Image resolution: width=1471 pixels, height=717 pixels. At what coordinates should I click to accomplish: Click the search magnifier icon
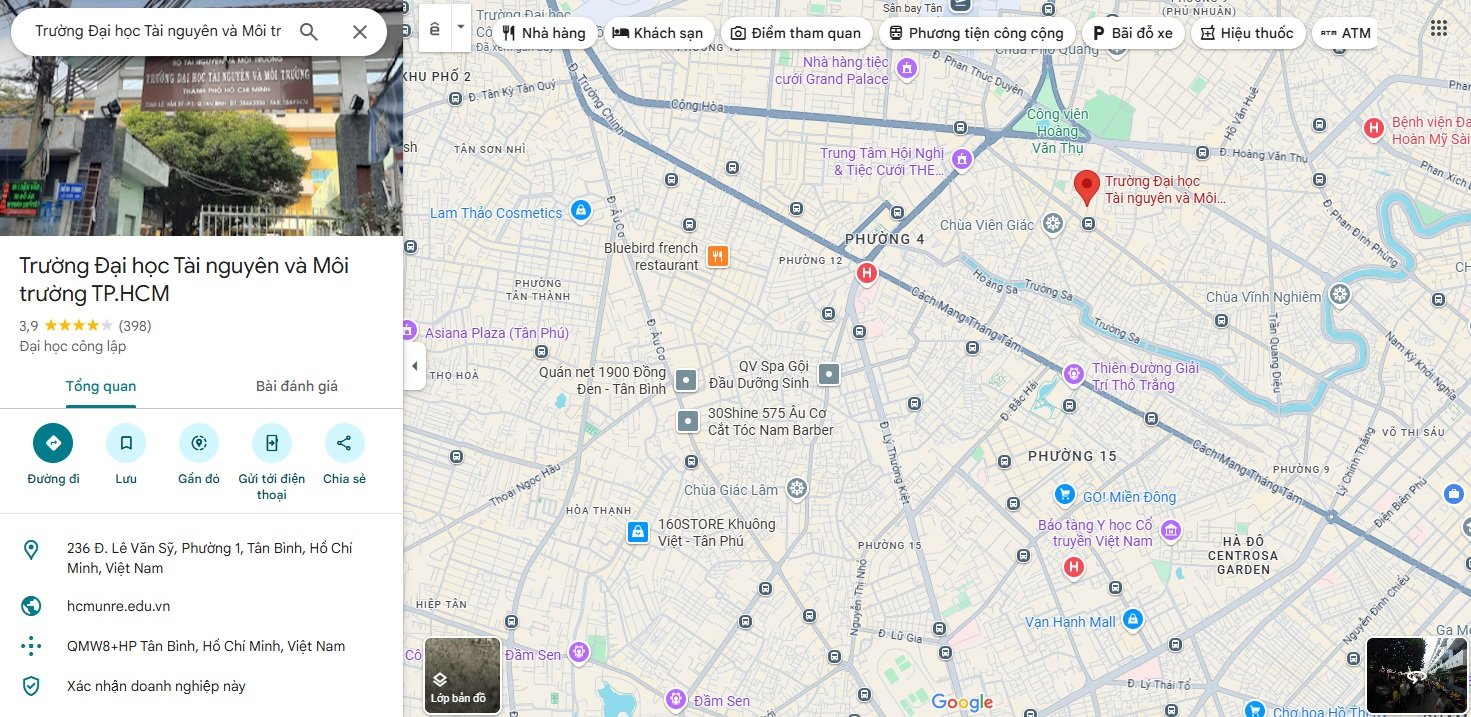(x=309, y=32)
